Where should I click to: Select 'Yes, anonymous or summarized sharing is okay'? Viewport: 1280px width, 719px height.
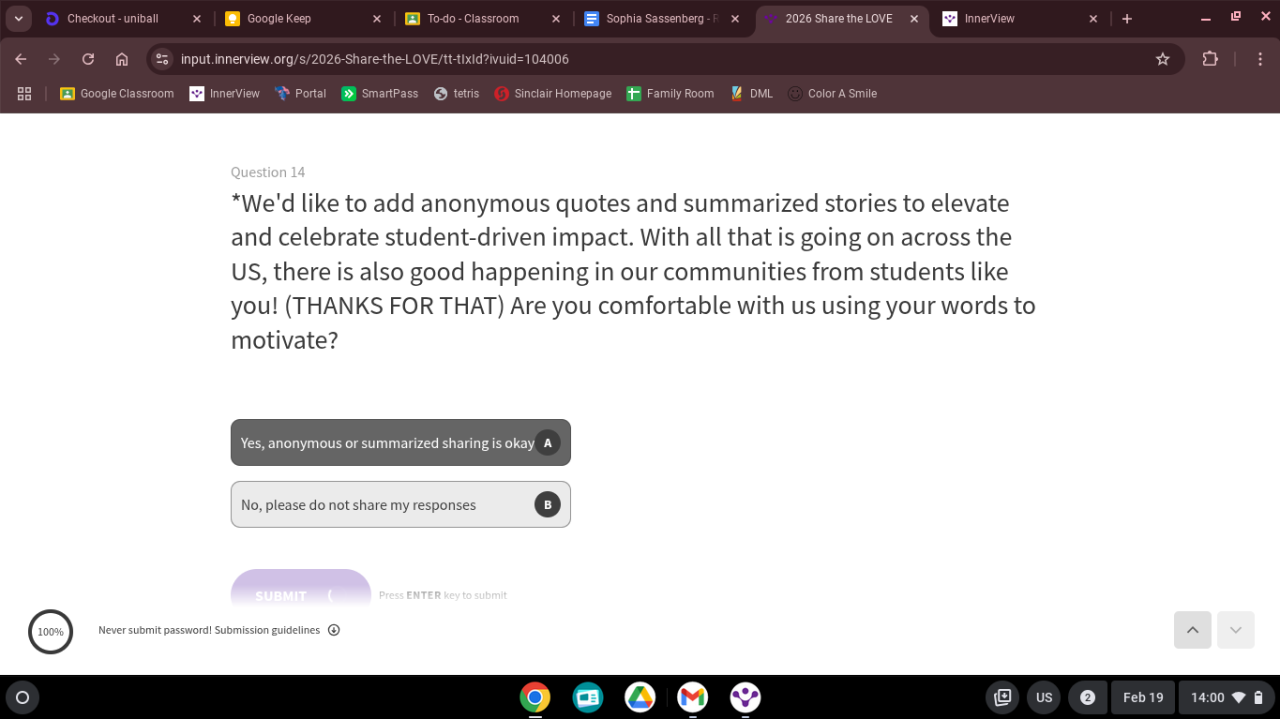click(400, 443)
